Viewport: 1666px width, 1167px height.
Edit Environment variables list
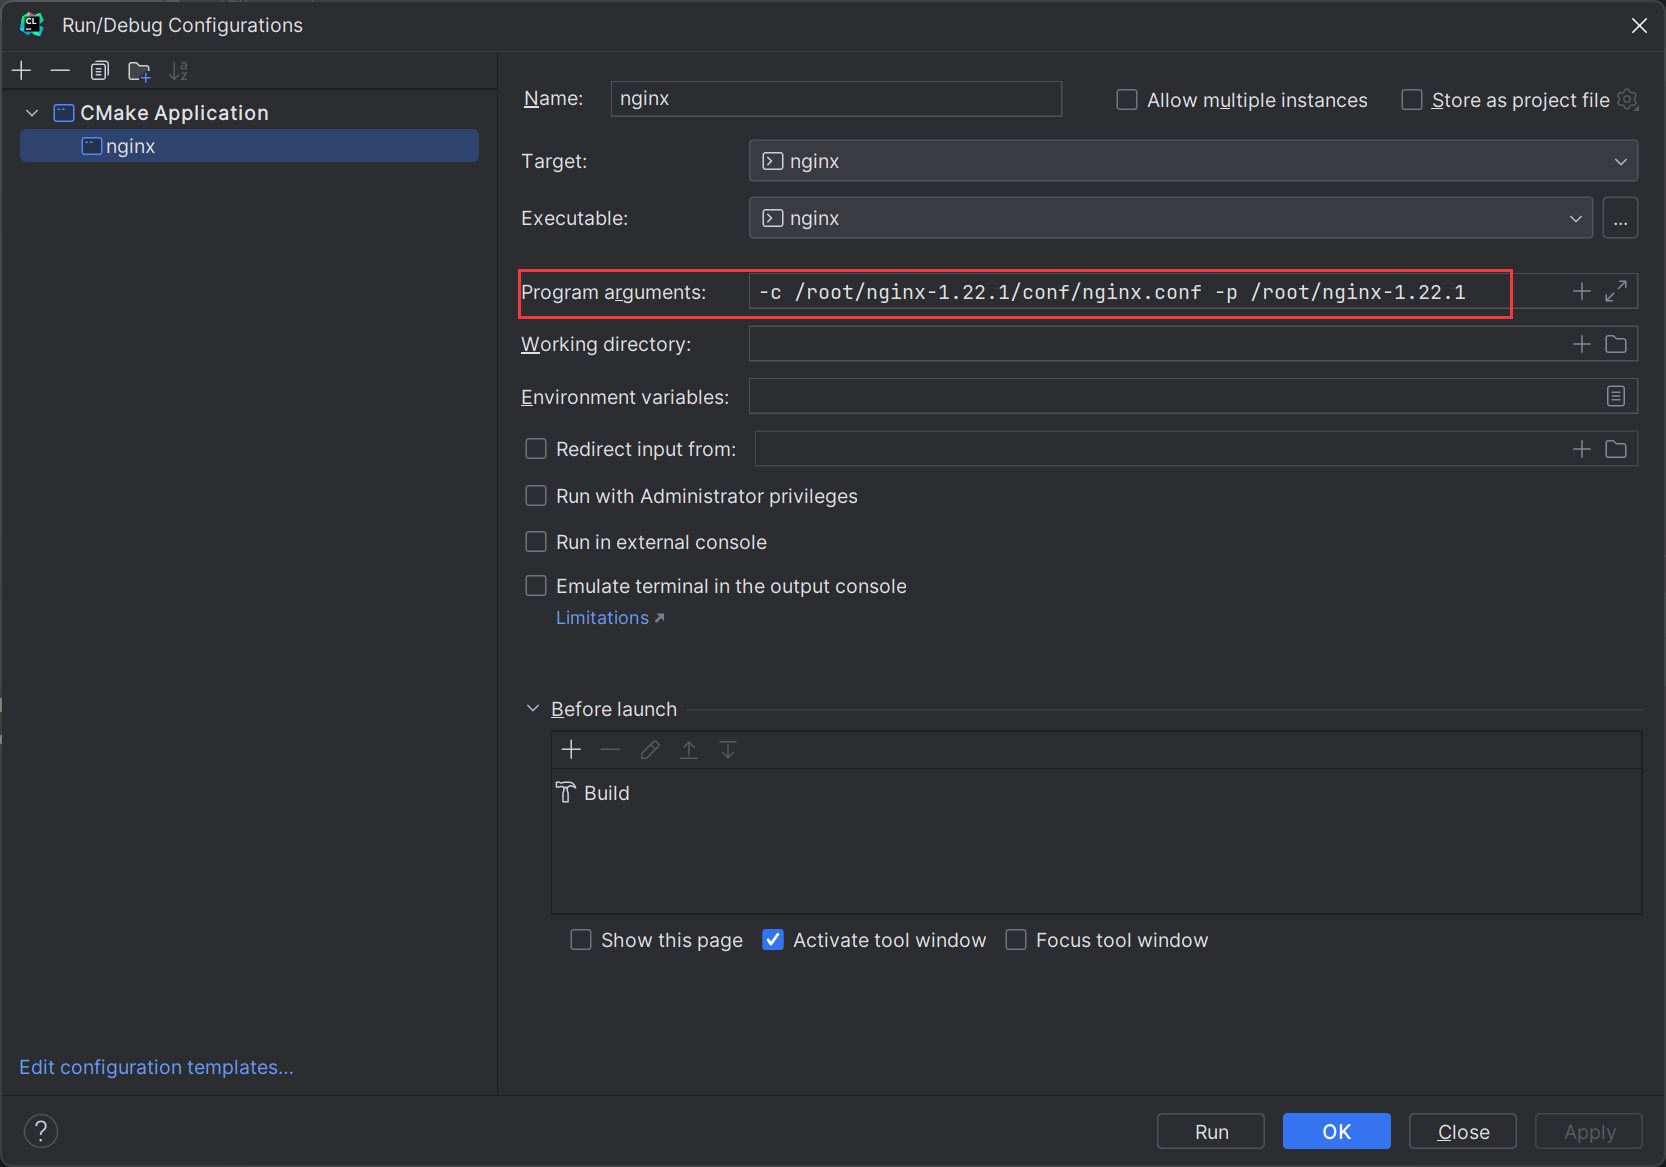click(x=1616, y=396)
